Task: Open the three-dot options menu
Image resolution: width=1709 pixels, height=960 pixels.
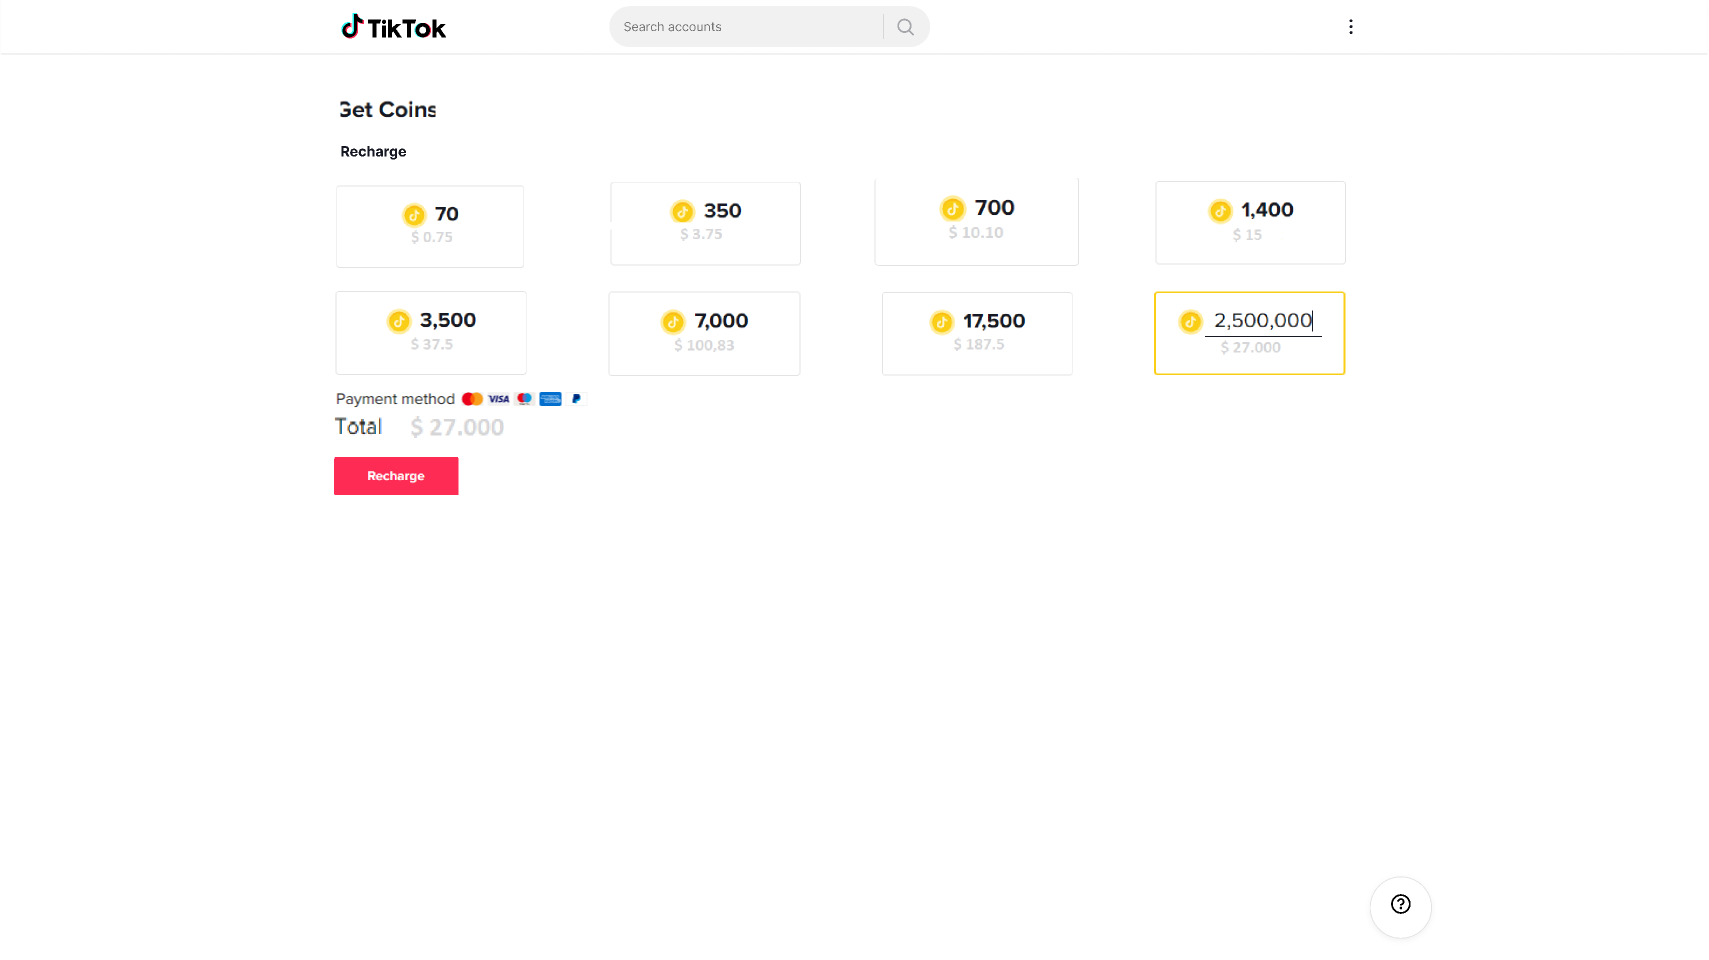Action: click(1351, 26)
